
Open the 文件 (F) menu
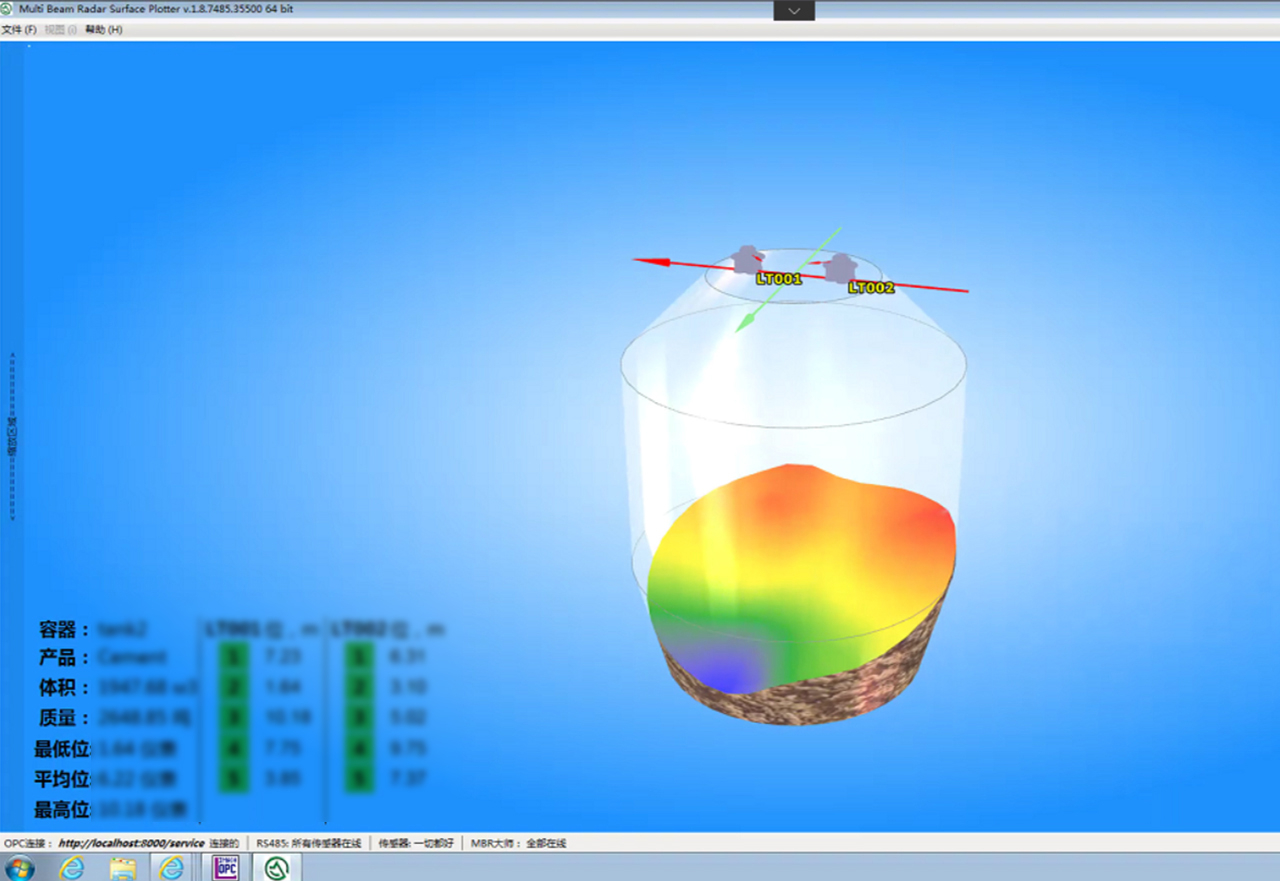19,30
